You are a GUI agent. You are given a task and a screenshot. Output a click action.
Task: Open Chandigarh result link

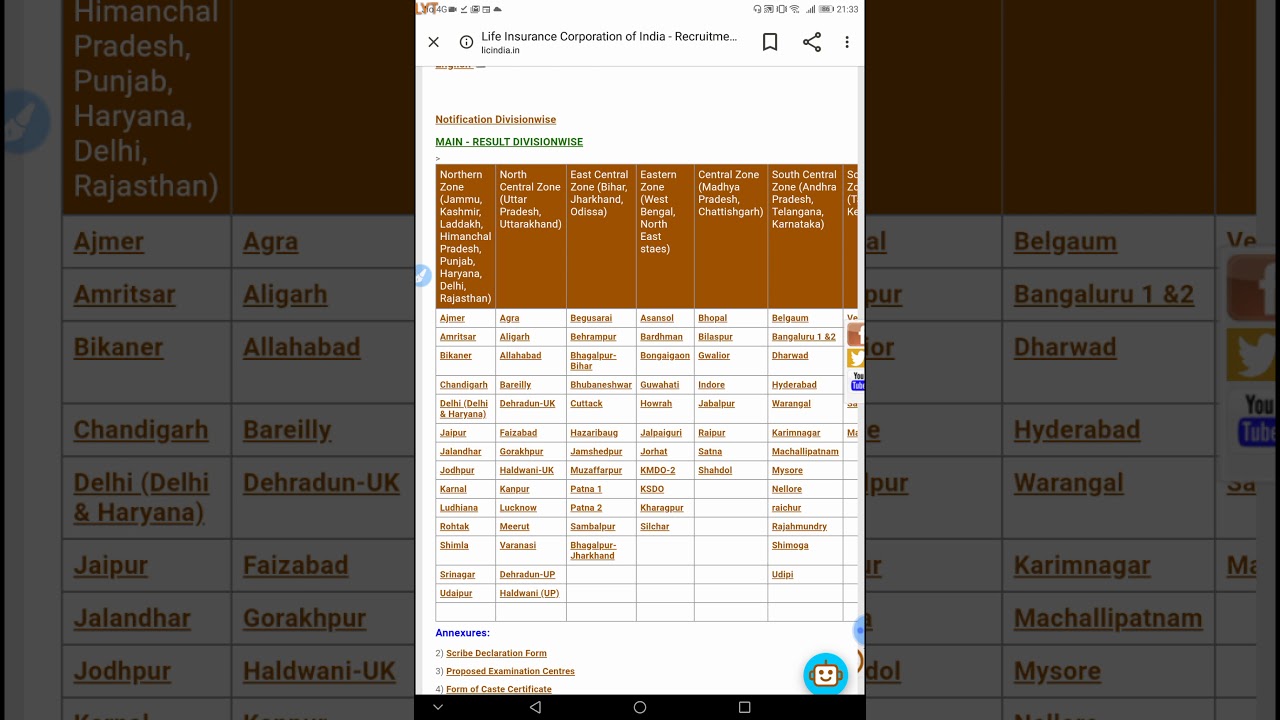464,385
